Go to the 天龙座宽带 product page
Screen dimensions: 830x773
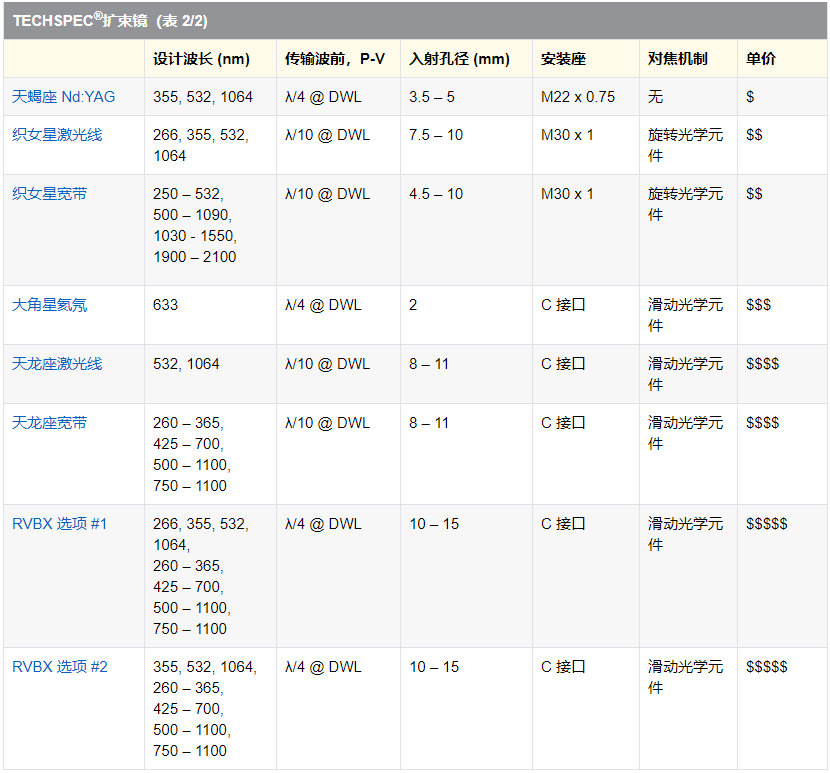[x=49, y=422]
